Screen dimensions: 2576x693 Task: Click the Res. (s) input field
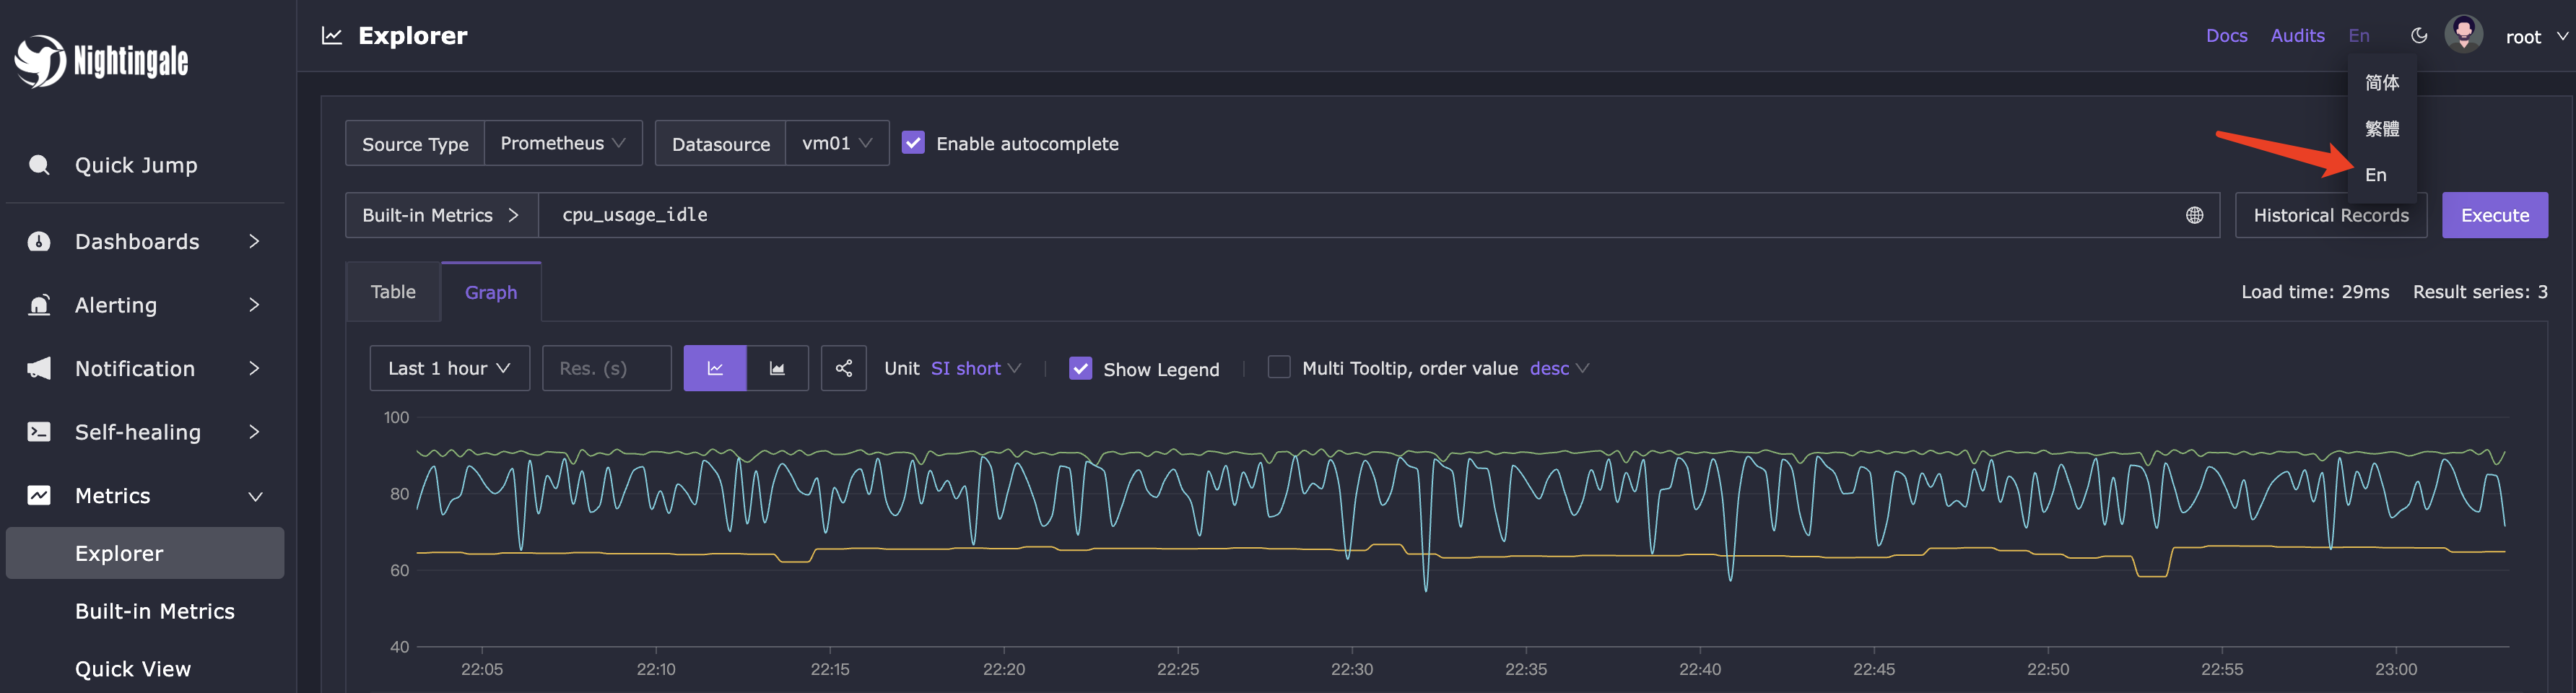pos(606,368)
